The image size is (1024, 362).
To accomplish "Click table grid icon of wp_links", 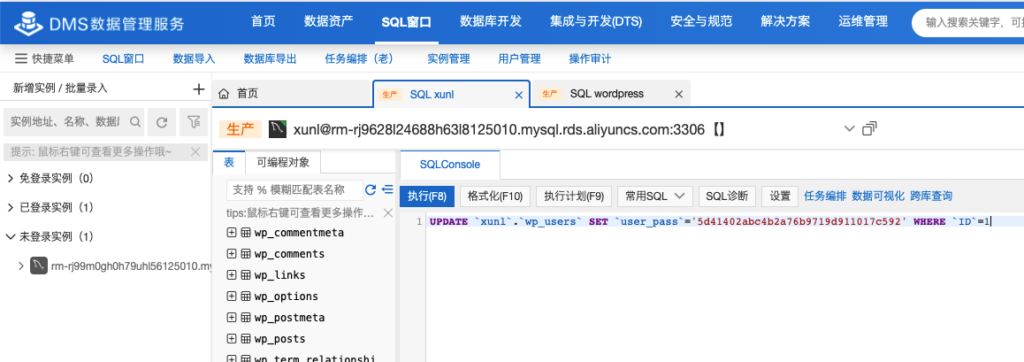I will (246, 275).
